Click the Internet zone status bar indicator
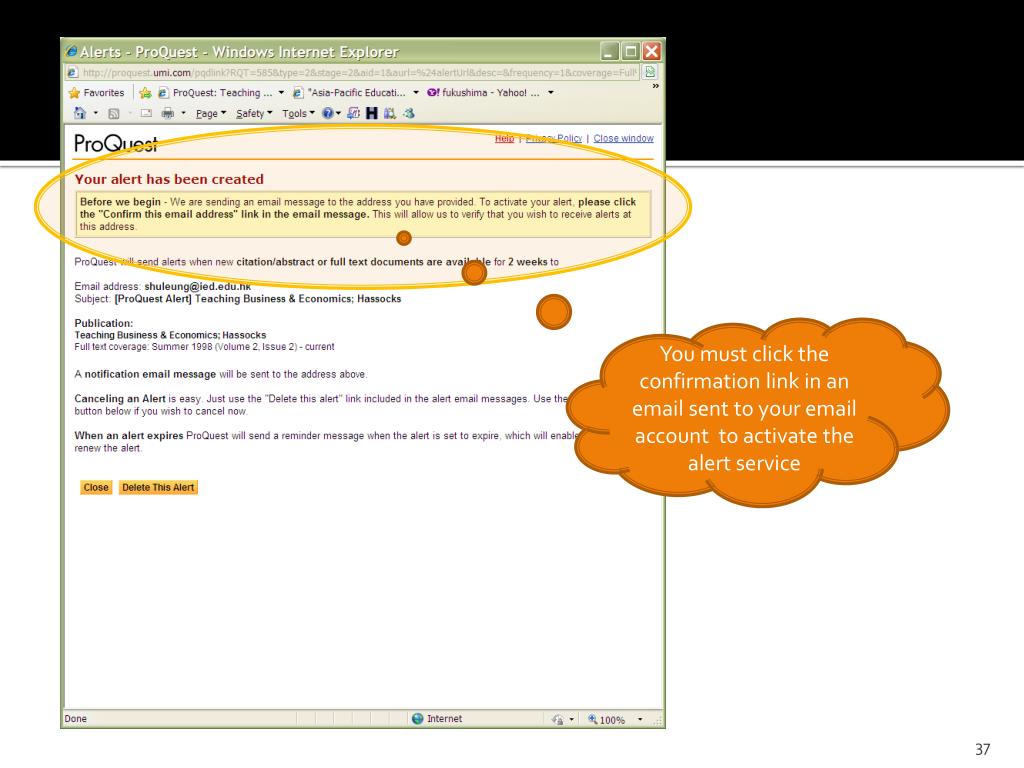Viewport: 1024px width, 768px height. pyautogui.click(x=437, y=718)
